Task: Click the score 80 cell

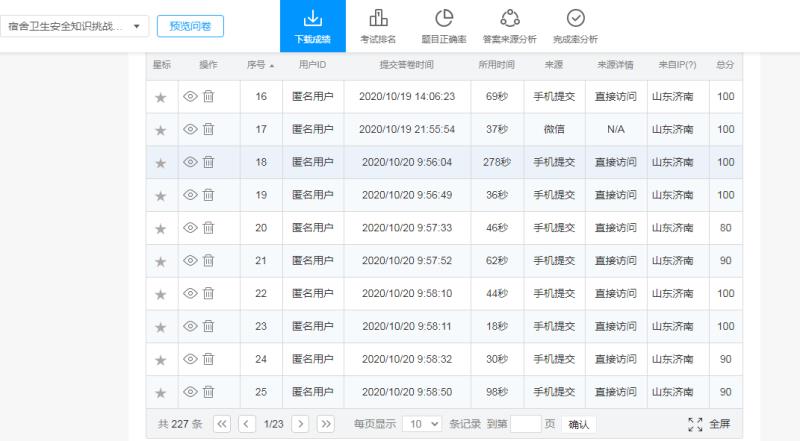Action: (726, 228)
